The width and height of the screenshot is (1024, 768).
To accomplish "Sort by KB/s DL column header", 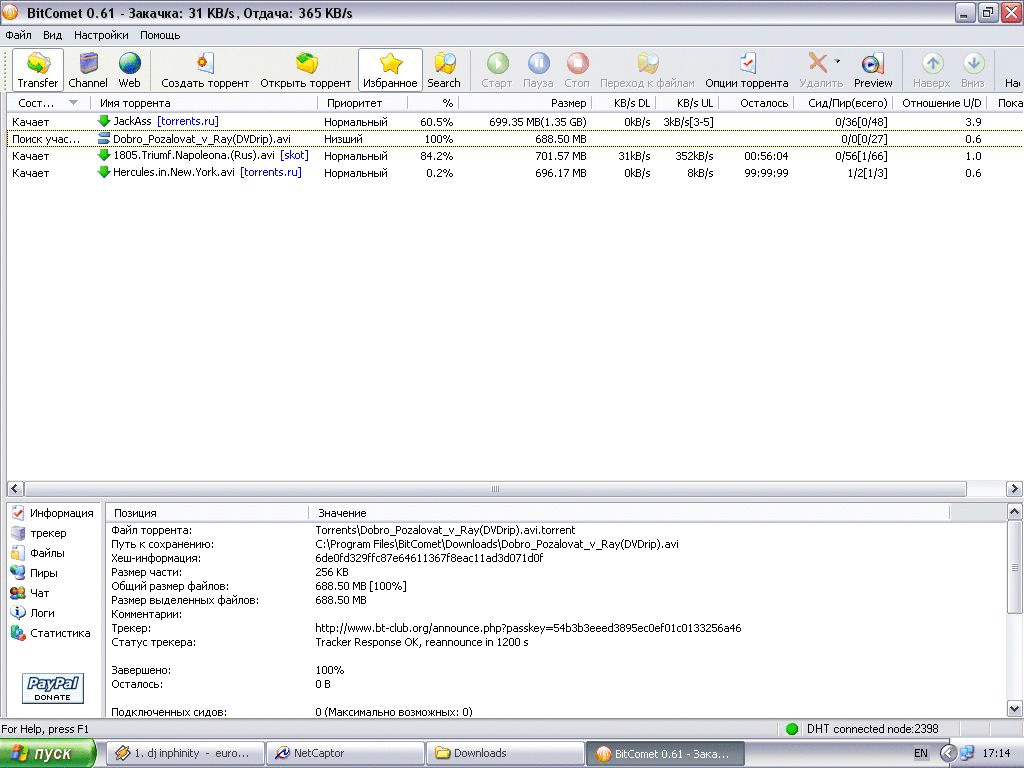I will click(x=624, y=103).
